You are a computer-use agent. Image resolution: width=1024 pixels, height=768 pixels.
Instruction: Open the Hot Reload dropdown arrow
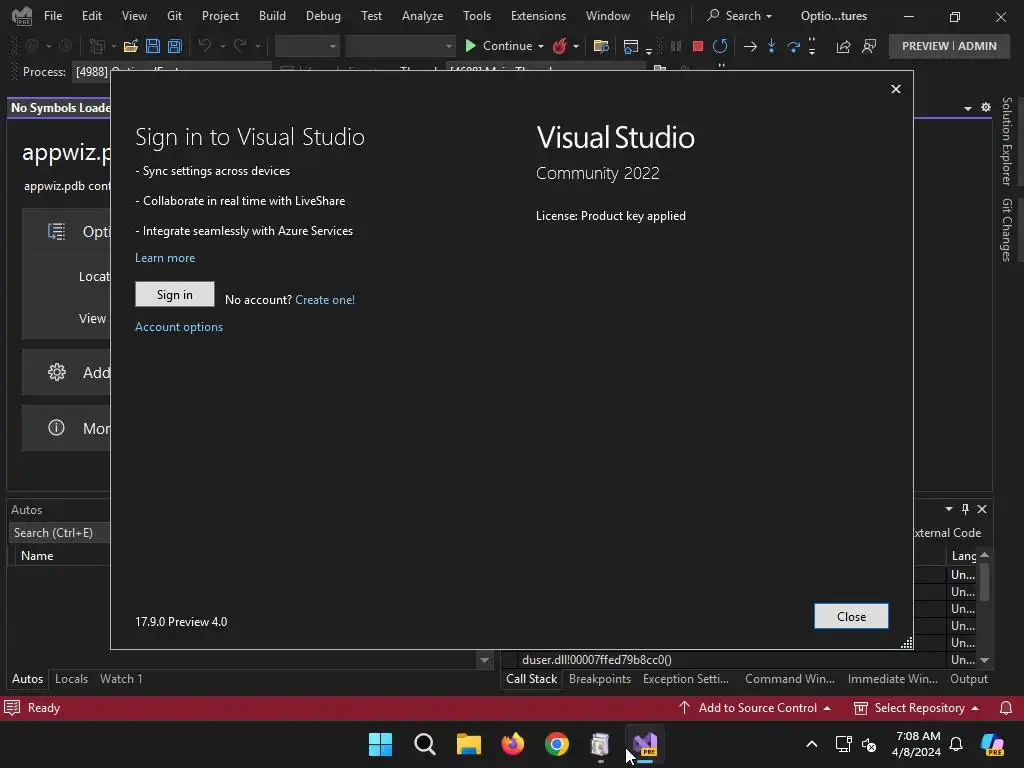coord(575,46)
